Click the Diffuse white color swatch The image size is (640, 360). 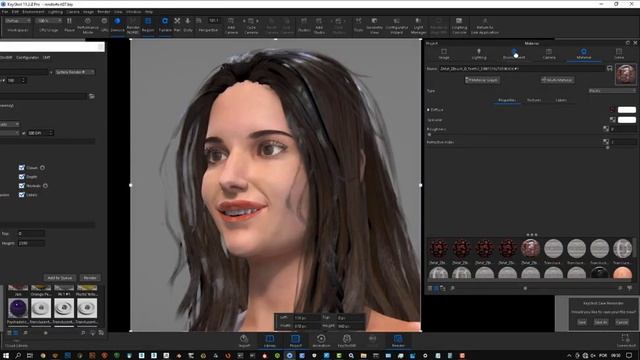point(627,109)
